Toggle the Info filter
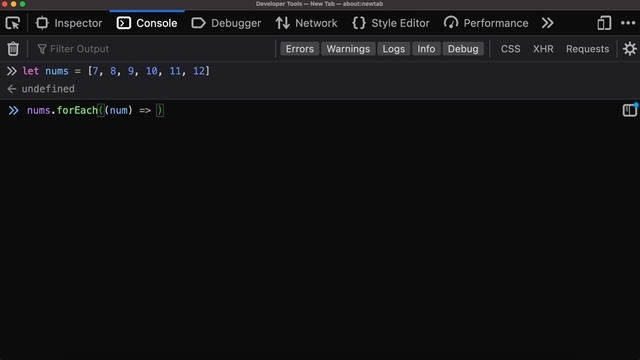Viewport: 640px width, 360px height. 426,49
